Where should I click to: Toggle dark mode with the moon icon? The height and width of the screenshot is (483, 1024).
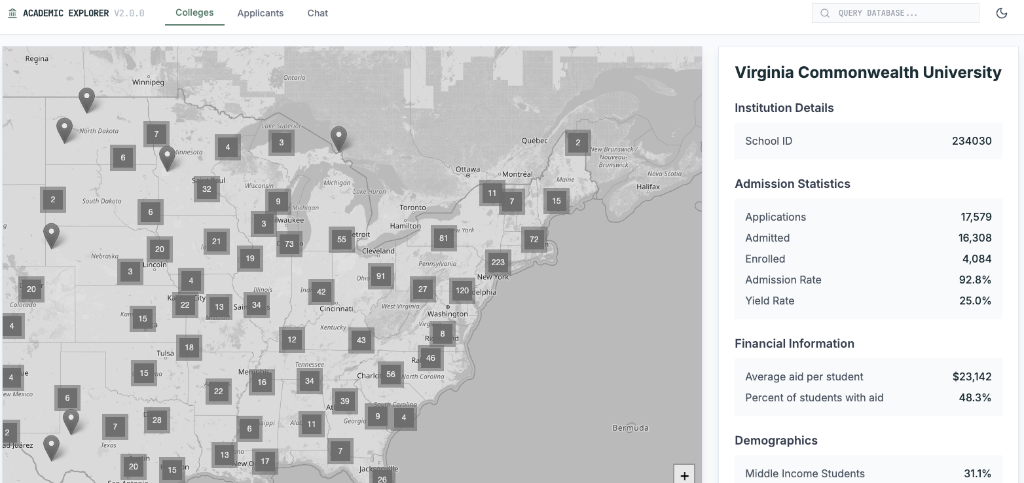[x=1001, y=13]
